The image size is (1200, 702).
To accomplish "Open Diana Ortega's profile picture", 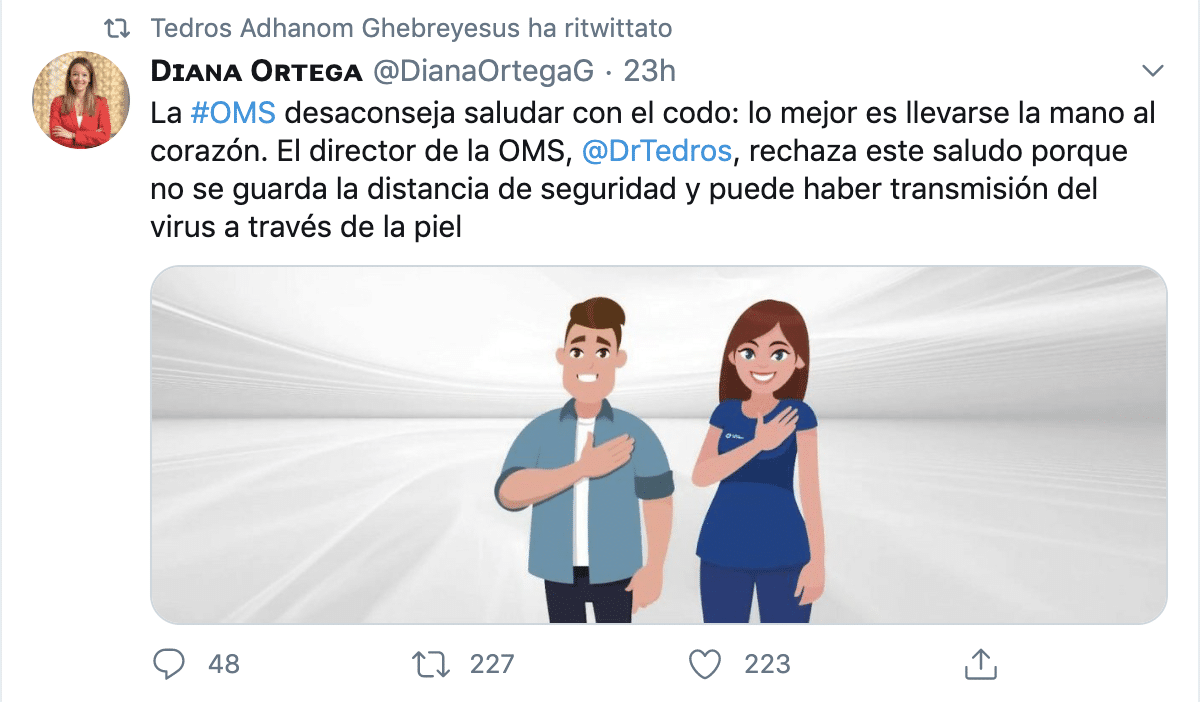I will click(81, 101).
